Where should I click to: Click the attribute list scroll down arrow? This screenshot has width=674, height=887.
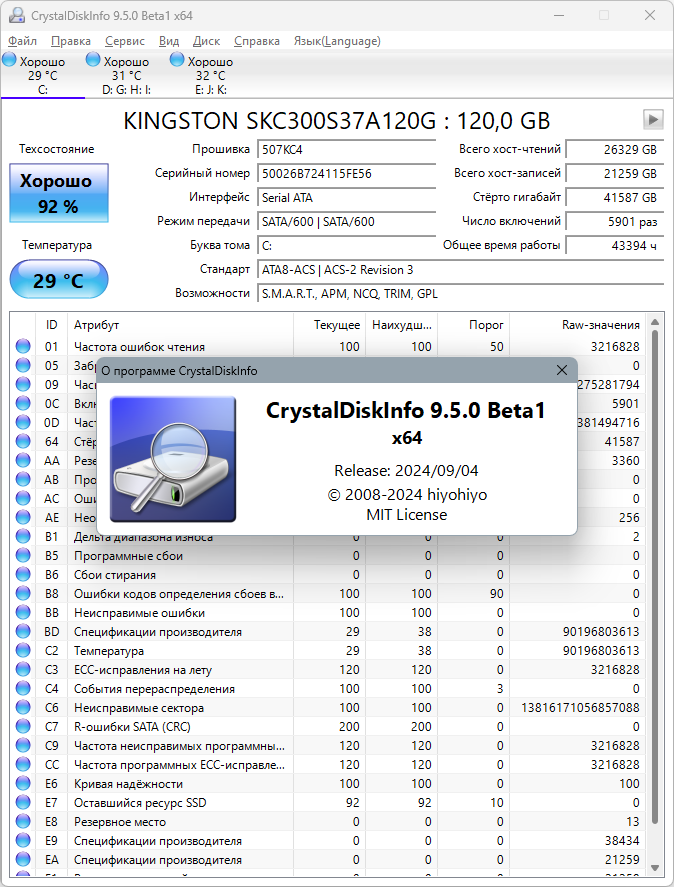click(x=655, y=868)
